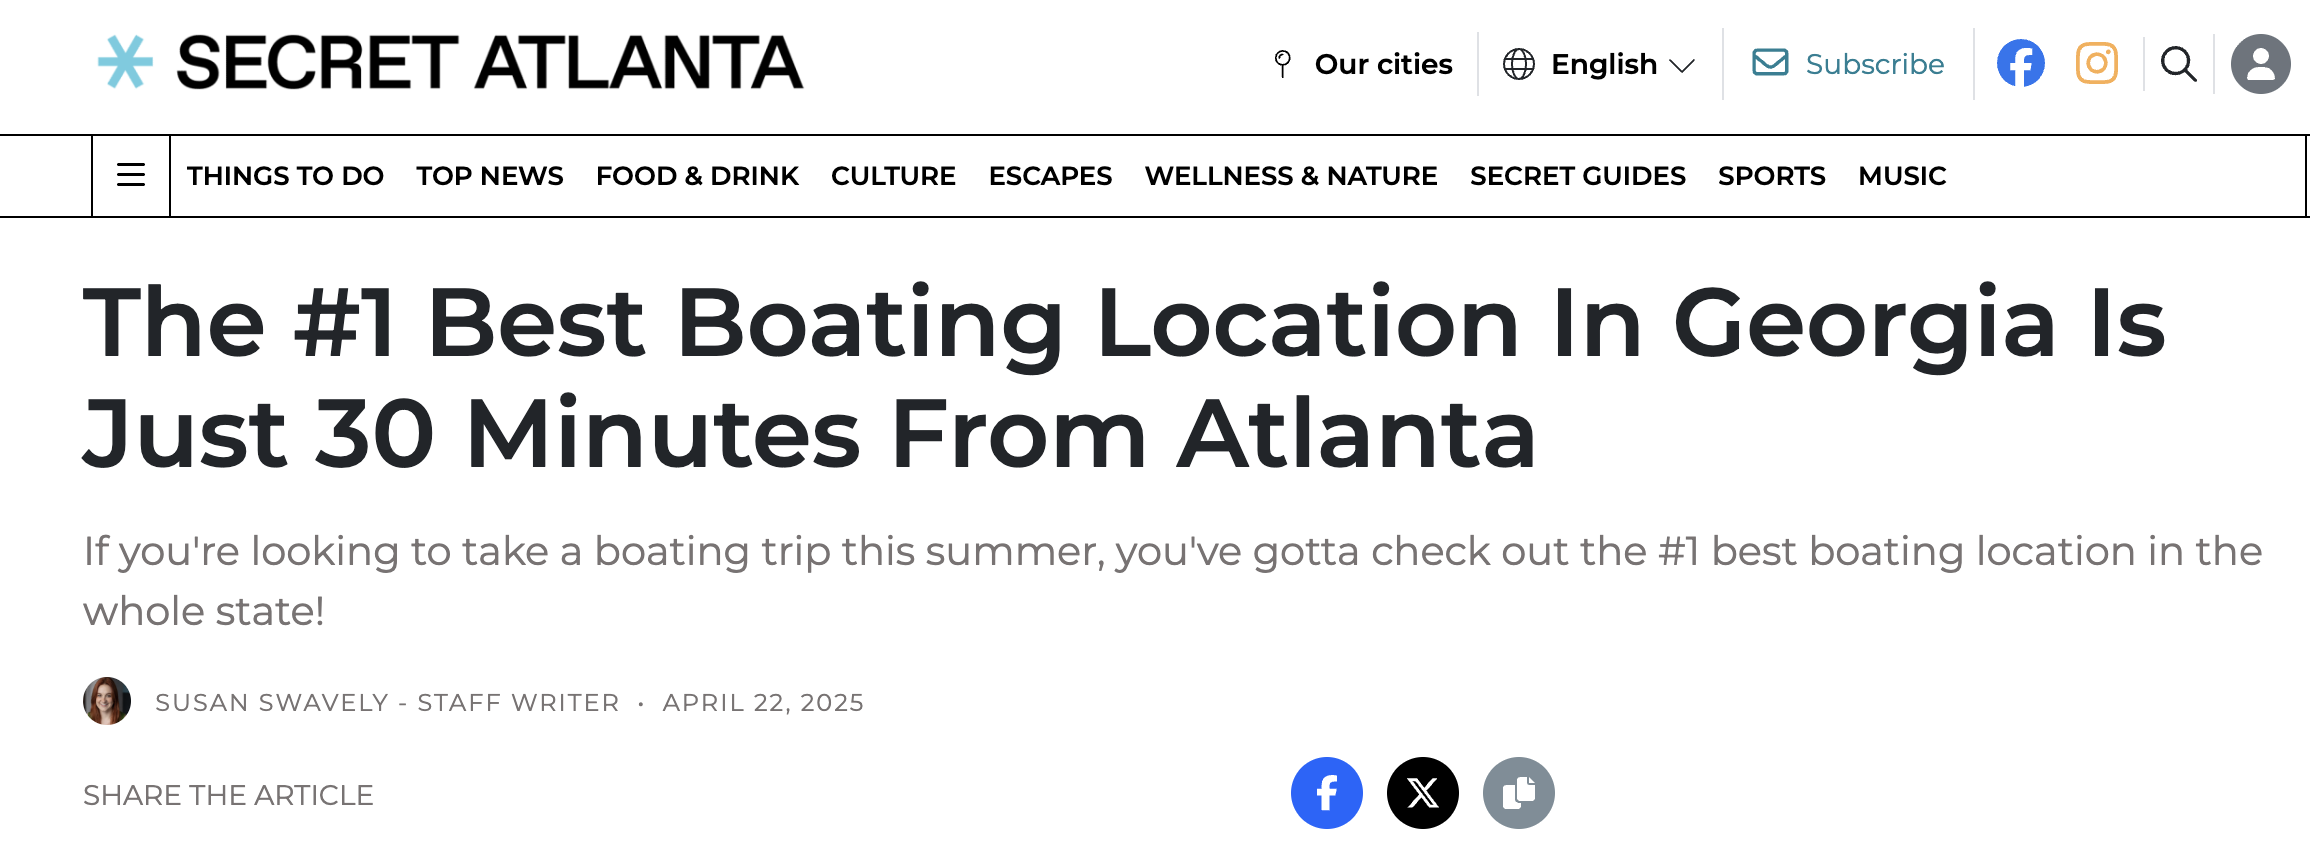This screenshot has width=2310, height=862.
Task: Open author Susan Swavely's profile link
Action: 271,703
